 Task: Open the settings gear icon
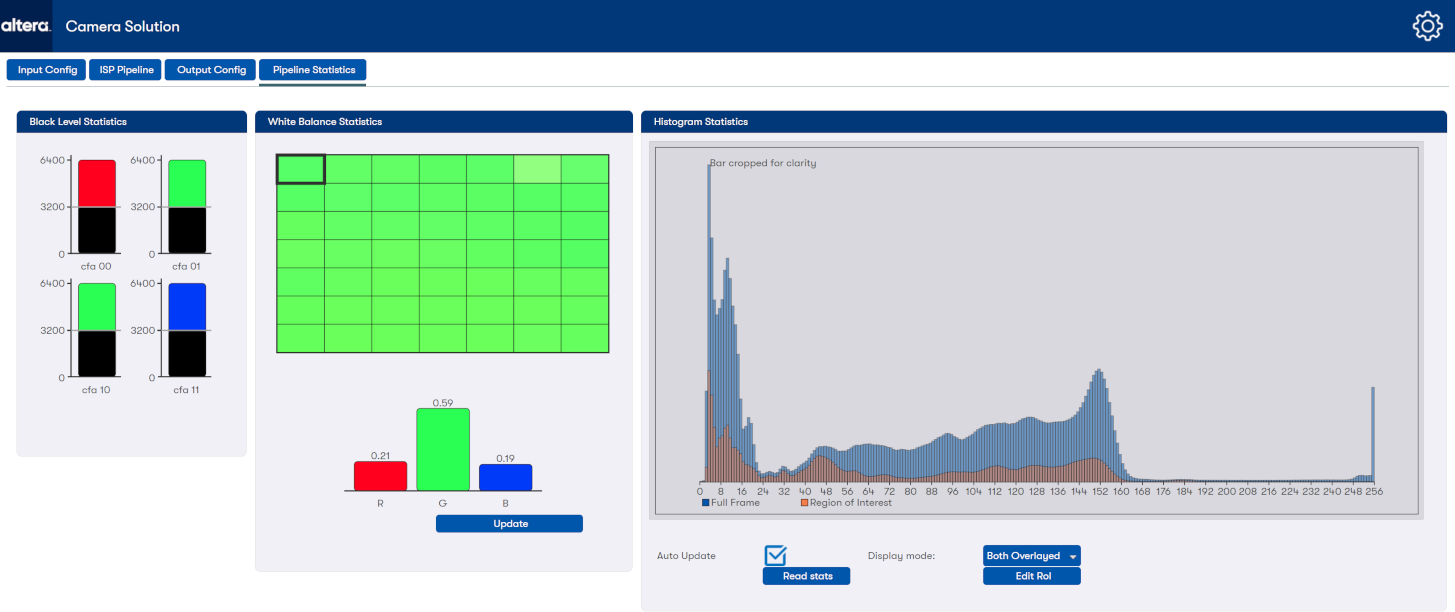(1427, 26)
